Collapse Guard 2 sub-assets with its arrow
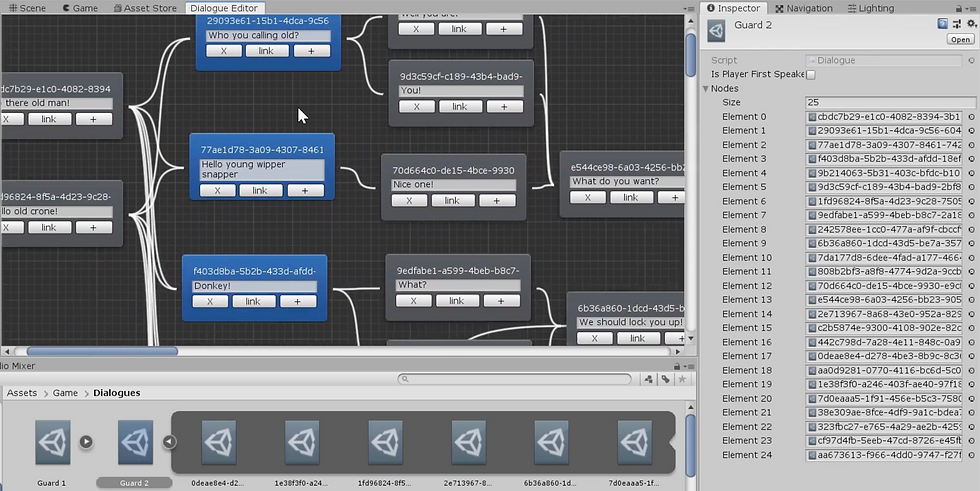The height and width of the screenshot is (491, 980). coord(169,442)
